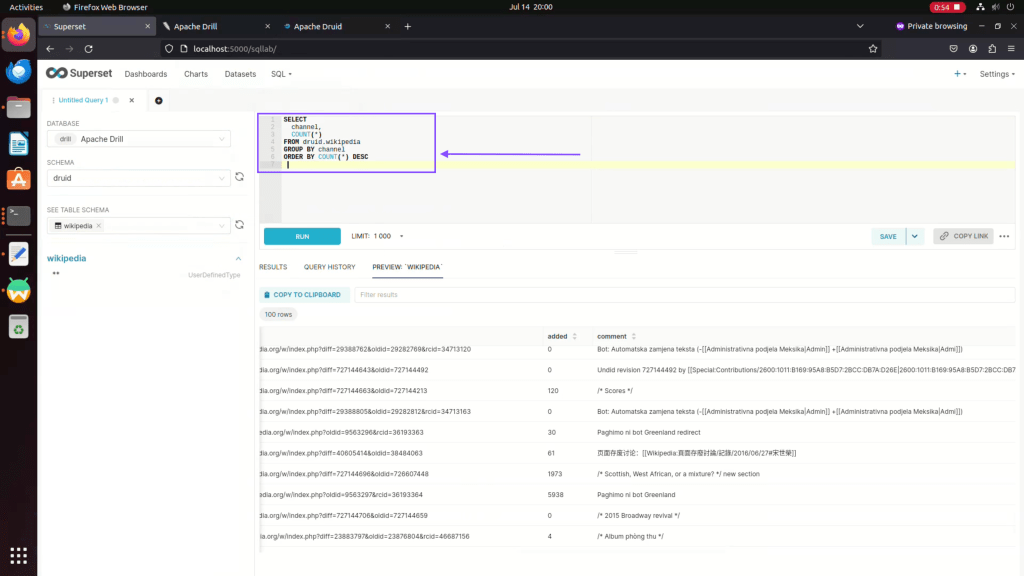Open the Database dropdown showing Apache Drill
Image resolution: width=1024 pixels, height=576 pixels.
click(x=138, y=139)
